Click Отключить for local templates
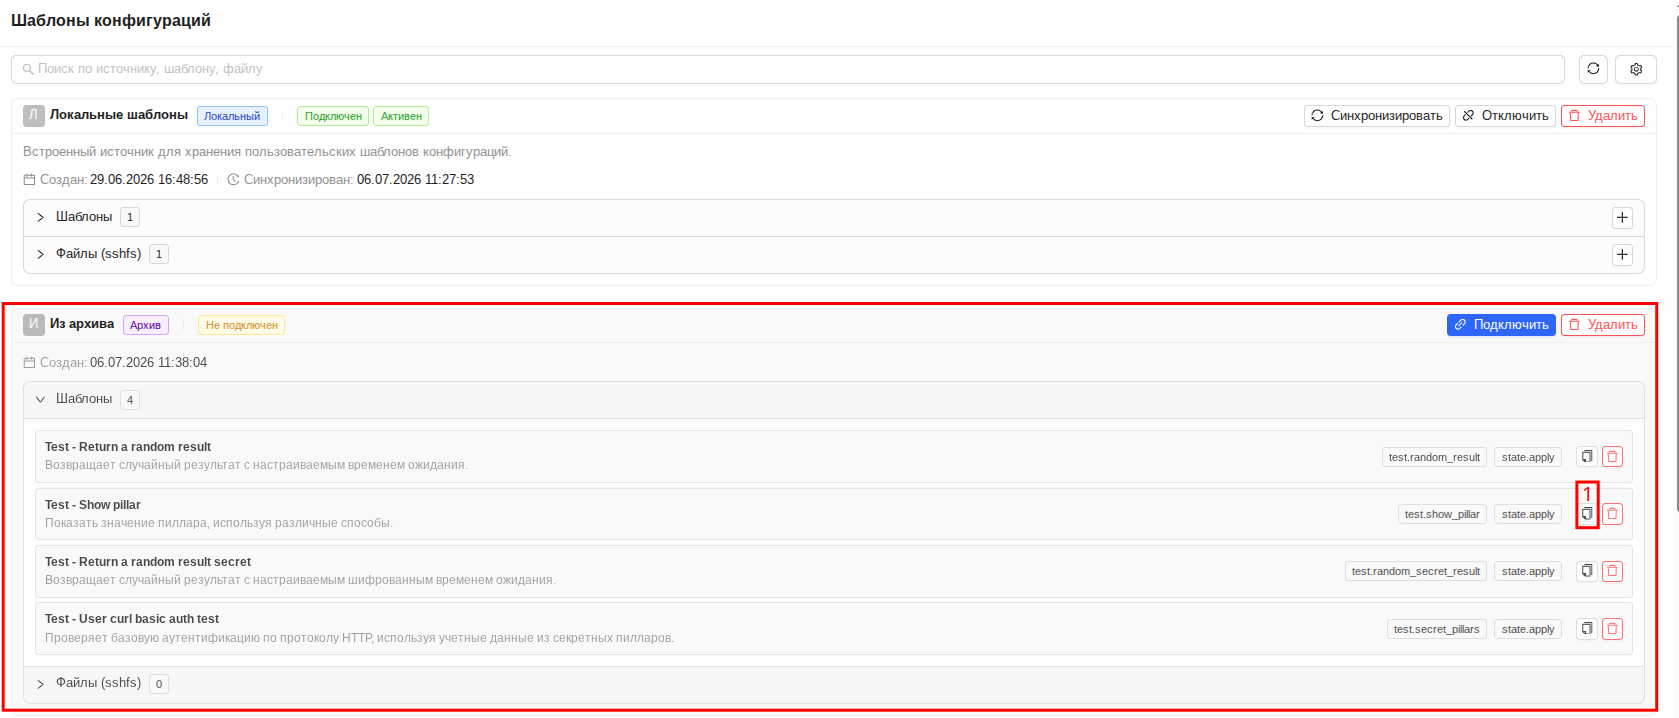 coord(1505,116)
